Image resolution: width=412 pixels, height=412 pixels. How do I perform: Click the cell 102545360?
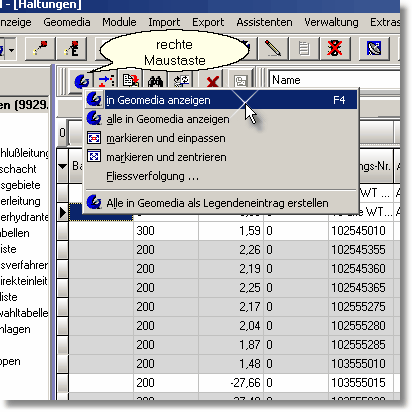click(361, 269)
